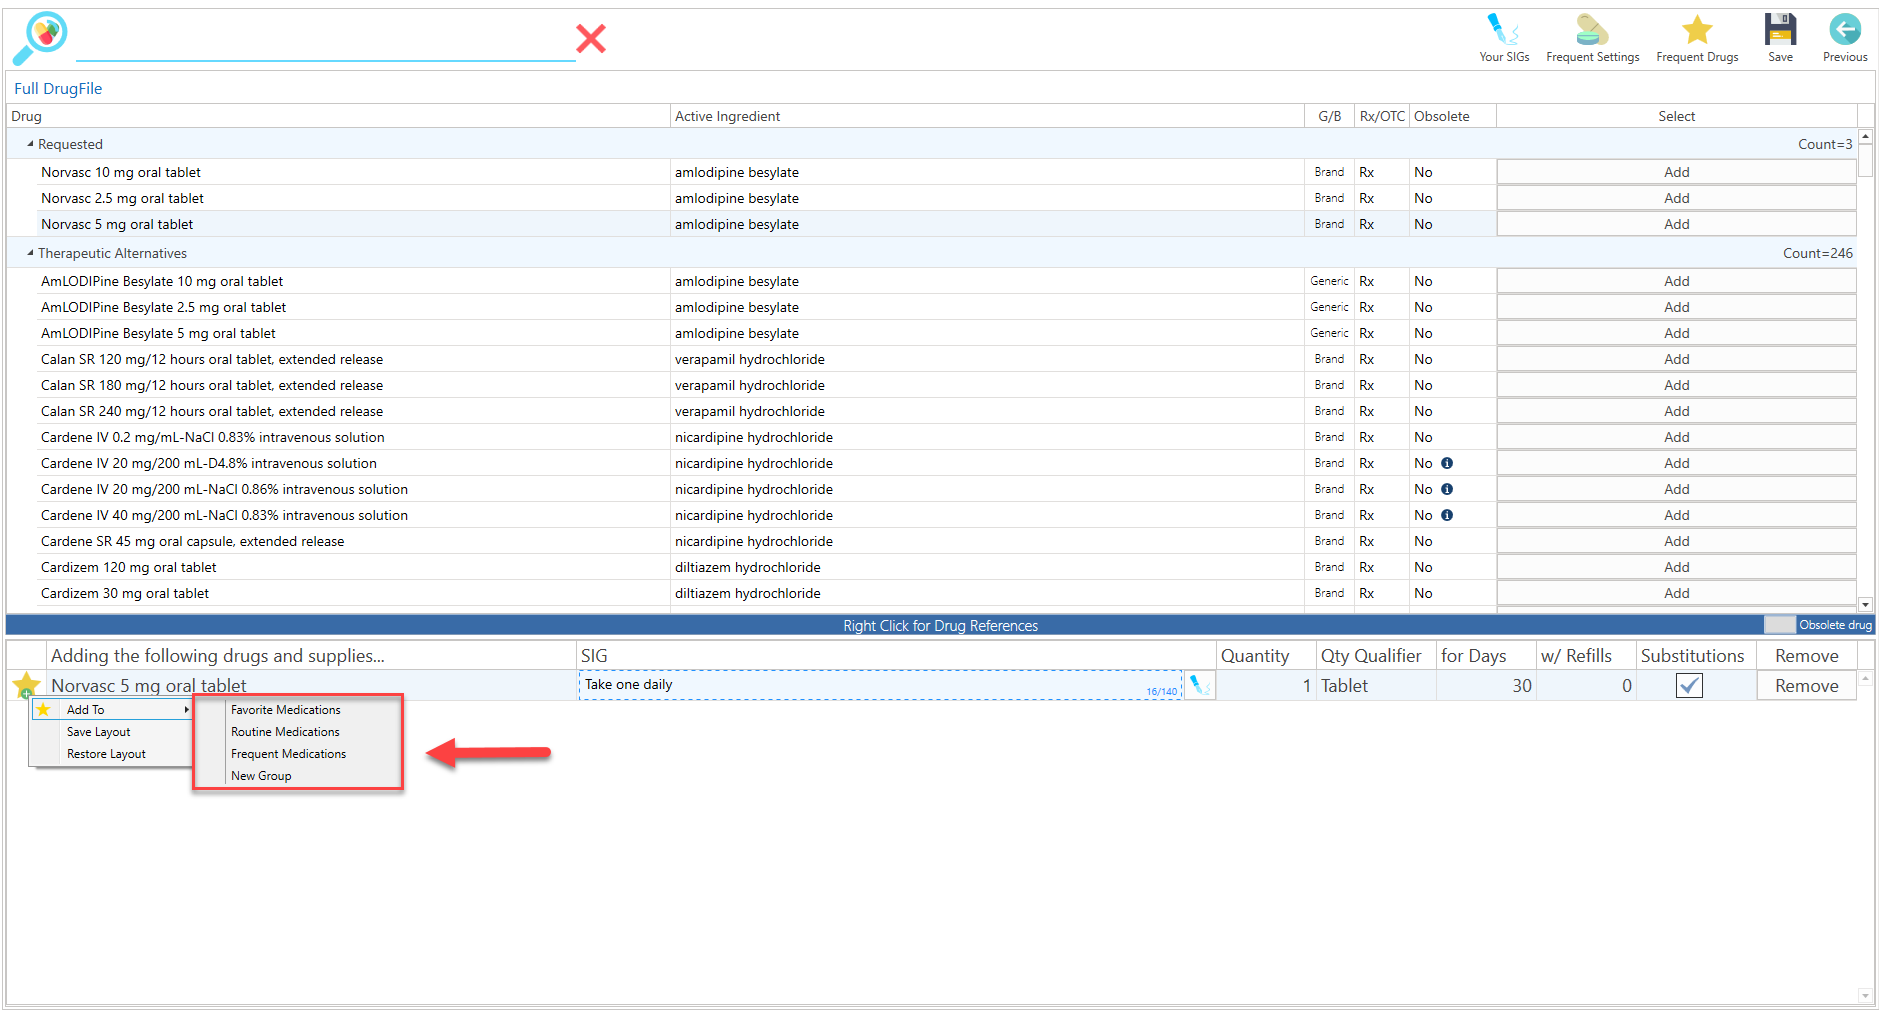Toggle the Obsolete drug switch

[x=1779, y=625]
